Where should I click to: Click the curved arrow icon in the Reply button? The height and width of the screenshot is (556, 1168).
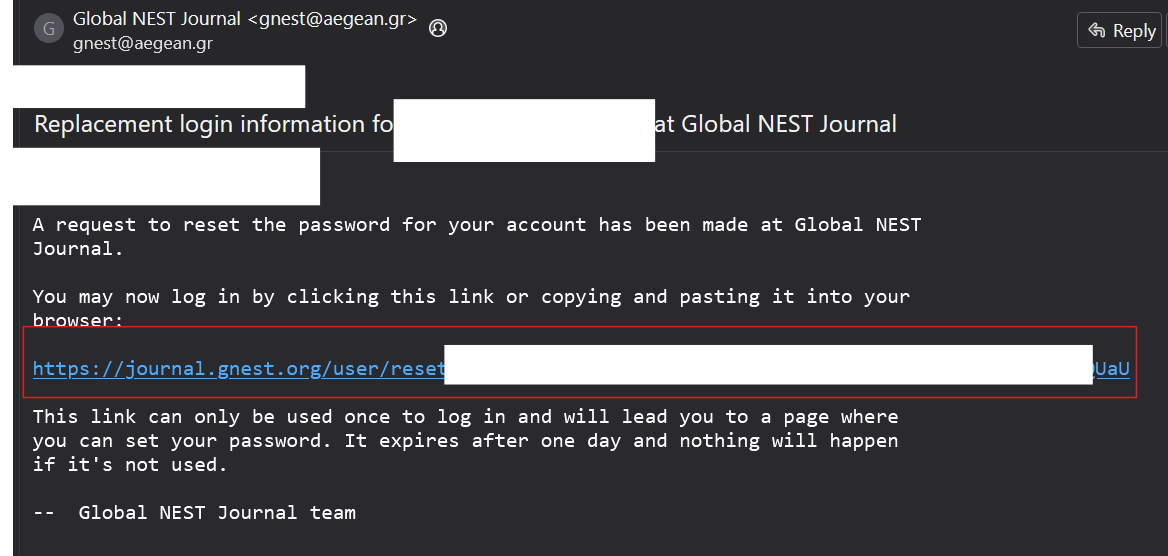tap(1097, 30)
